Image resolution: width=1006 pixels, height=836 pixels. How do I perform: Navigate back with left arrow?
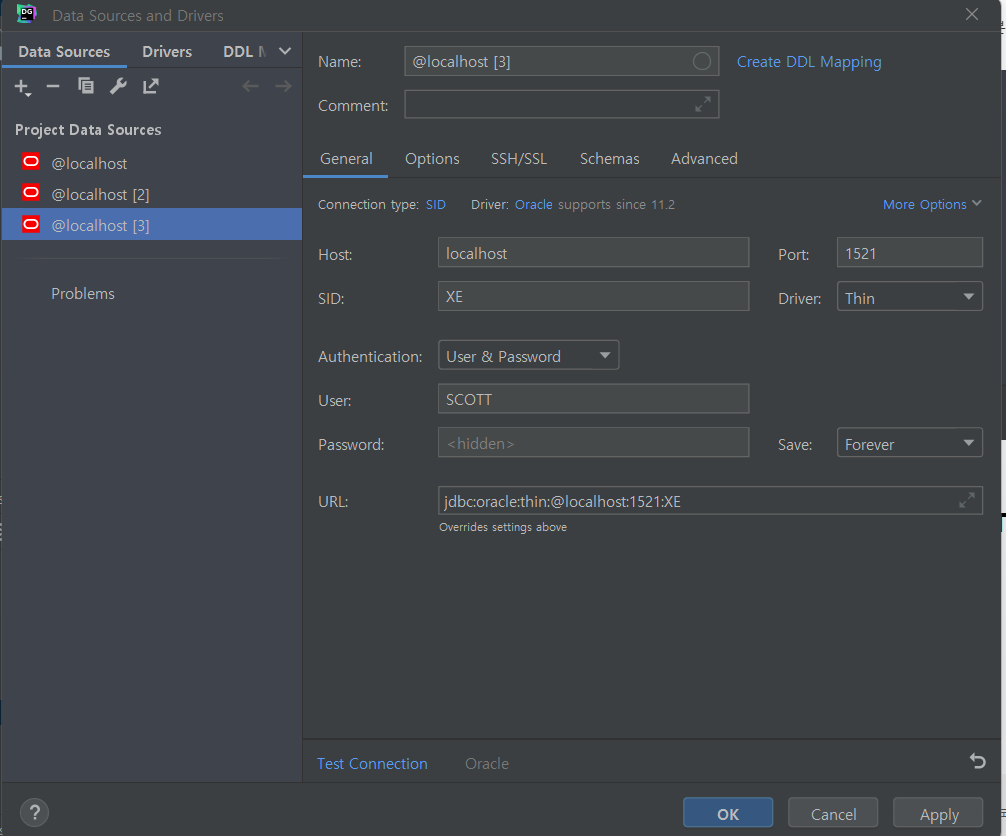(x=250, y=86)
